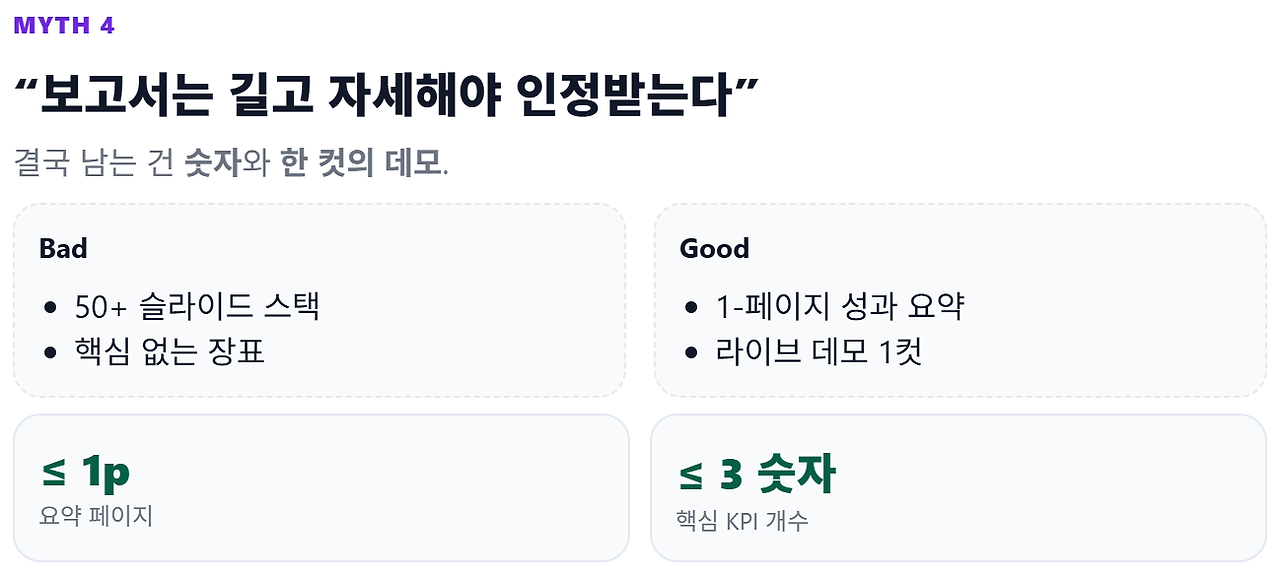The height and width of the screenshot is (573, 1280).
Task: Click the bullet dot before 핵심 없는 장표
Action: 50,352
